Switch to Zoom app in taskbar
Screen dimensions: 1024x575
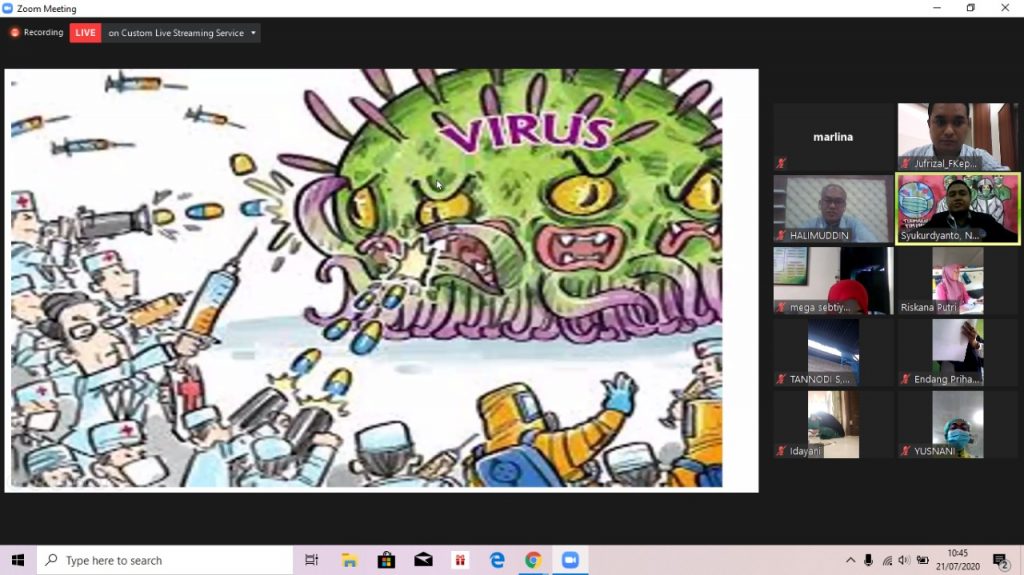570,560
